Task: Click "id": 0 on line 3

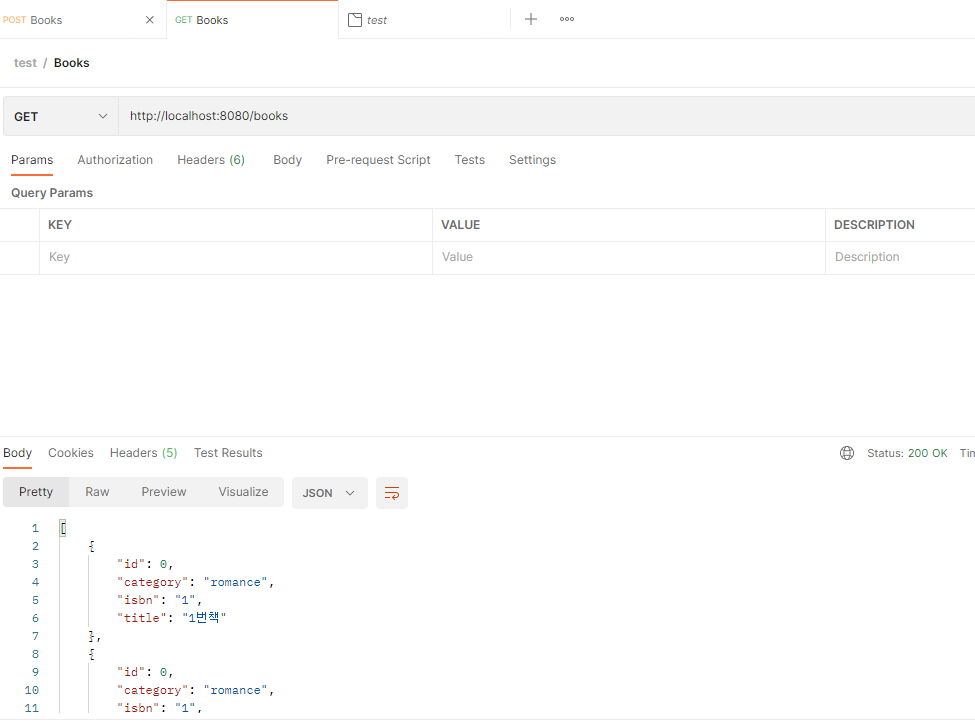Action: coord(145,564)
